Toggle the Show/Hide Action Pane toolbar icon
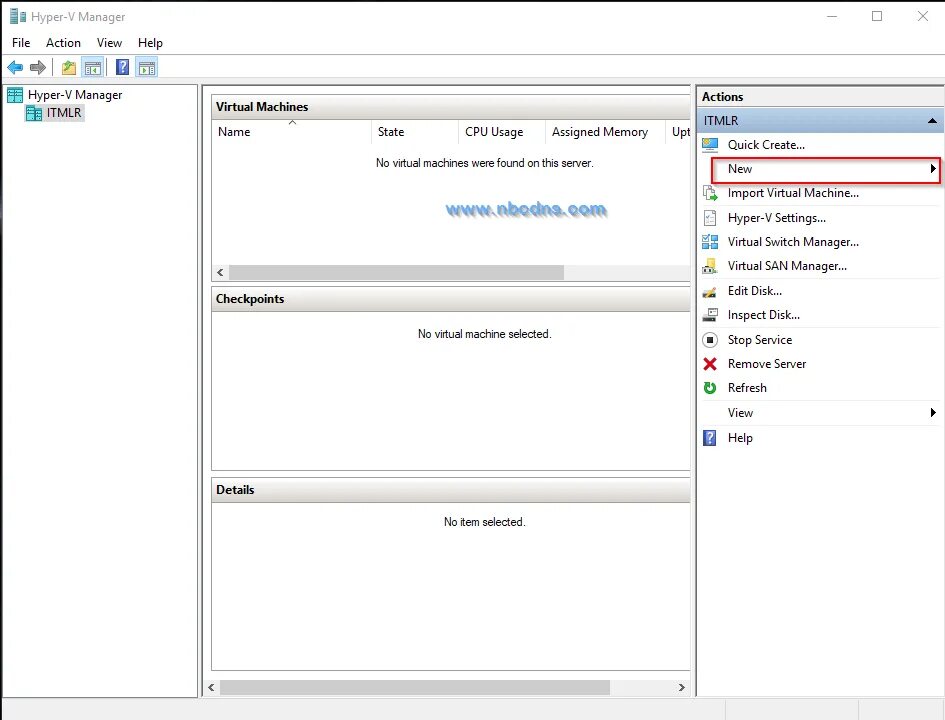Screen dimensions: 945x720 click(x=146, y=67)
